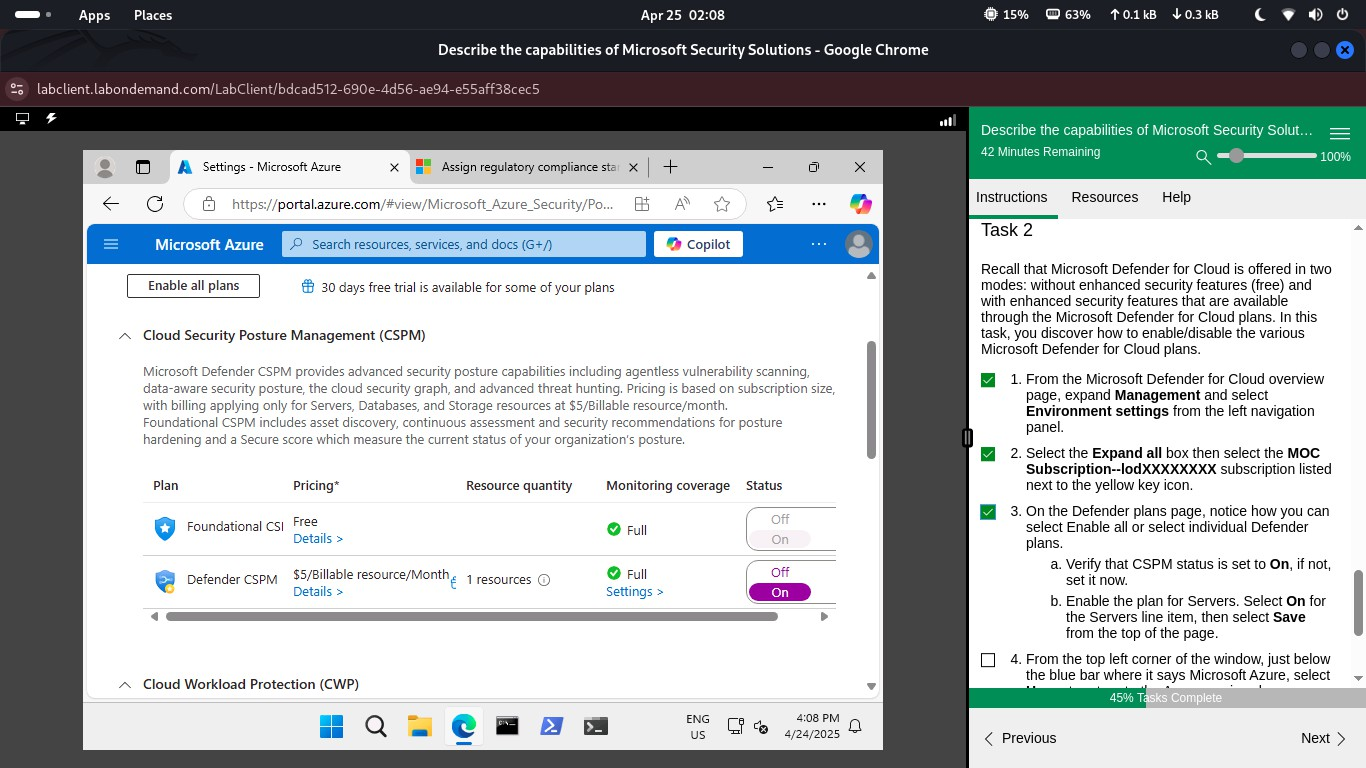The image size is (1366, 768).
Task: Launch PowerShell from the taskbar
Action: point(551,726)
